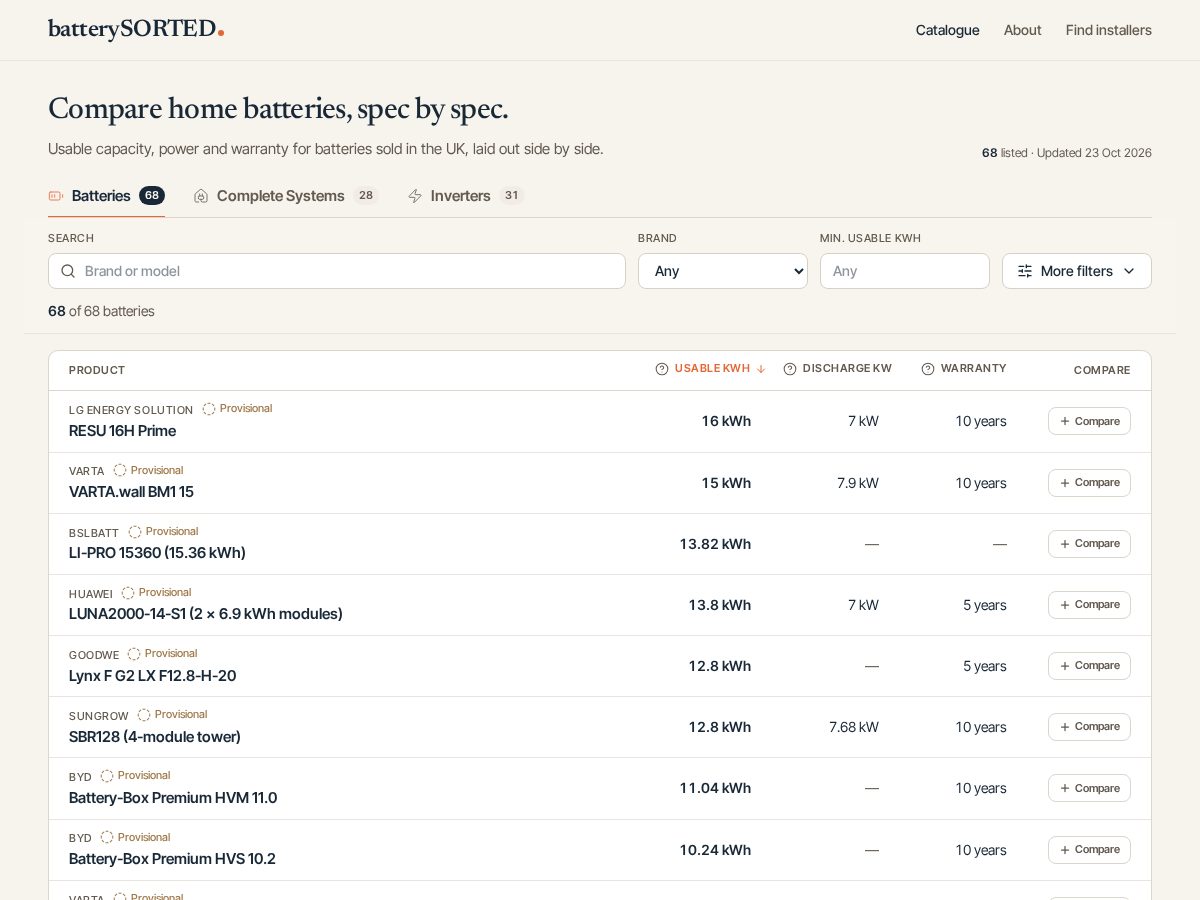
Task: Click the 16 kWh capacity value
Action: (726, 421)
